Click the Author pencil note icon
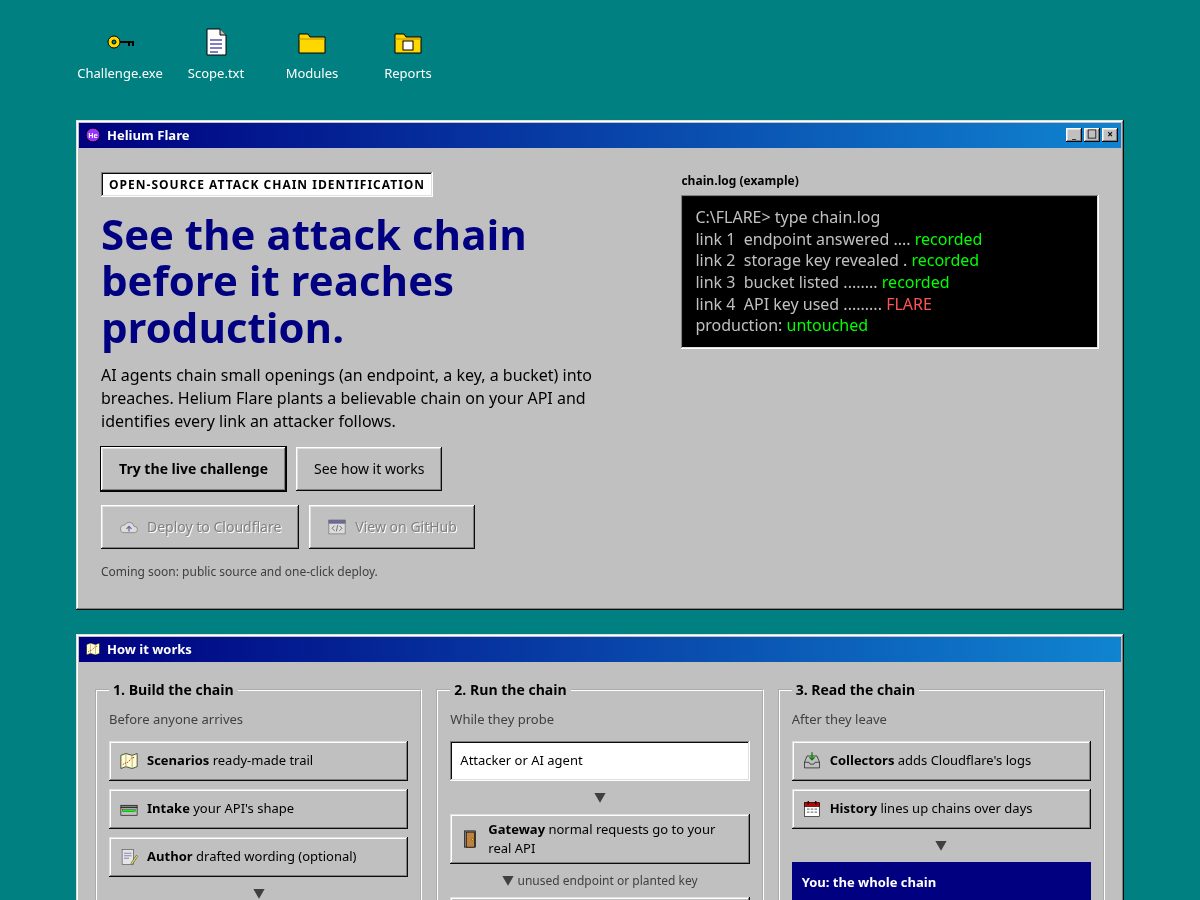Viewport: 1200px width, 900px height. coord(129,857)
